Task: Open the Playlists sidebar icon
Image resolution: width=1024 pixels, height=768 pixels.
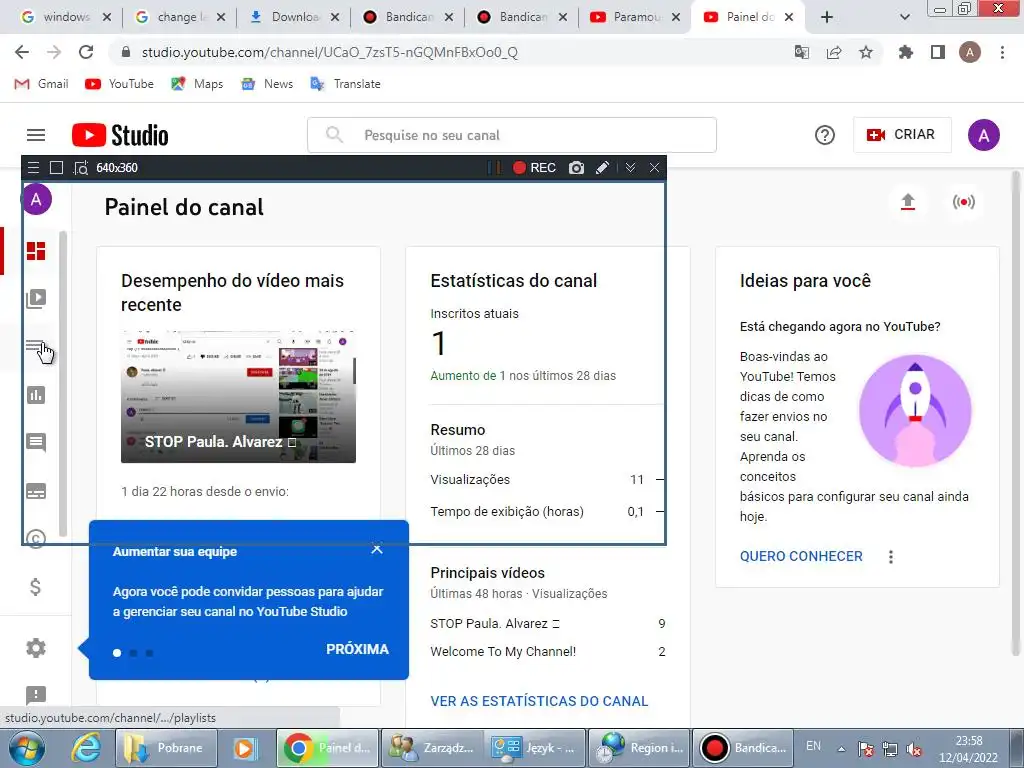Action: [36, 347]
